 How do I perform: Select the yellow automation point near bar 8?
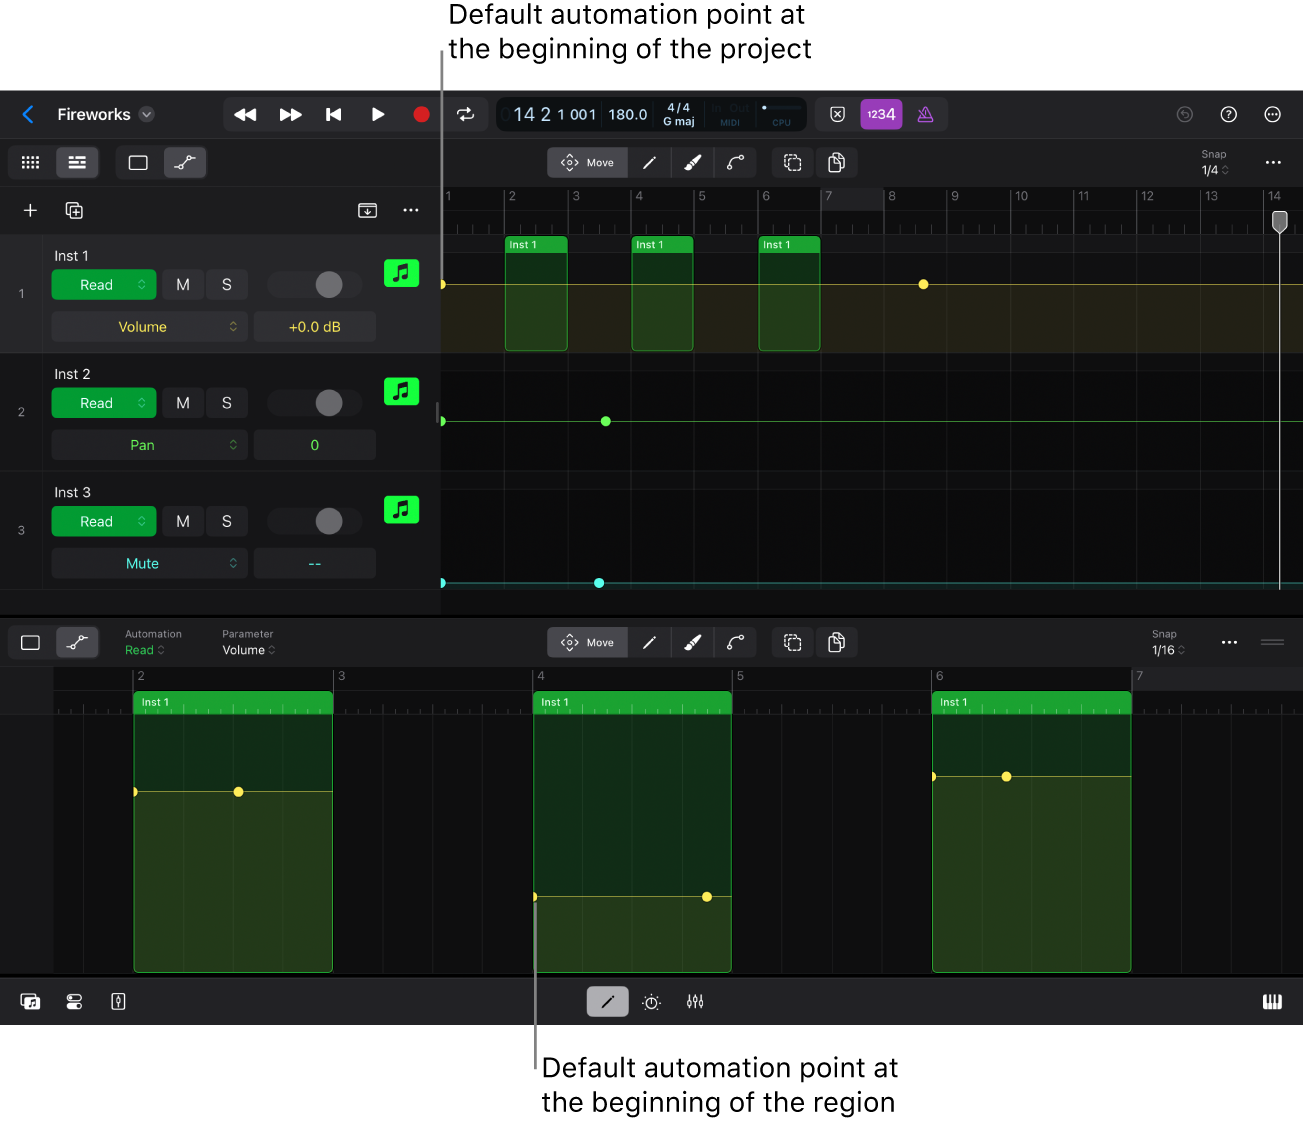(x=923, y=285)
